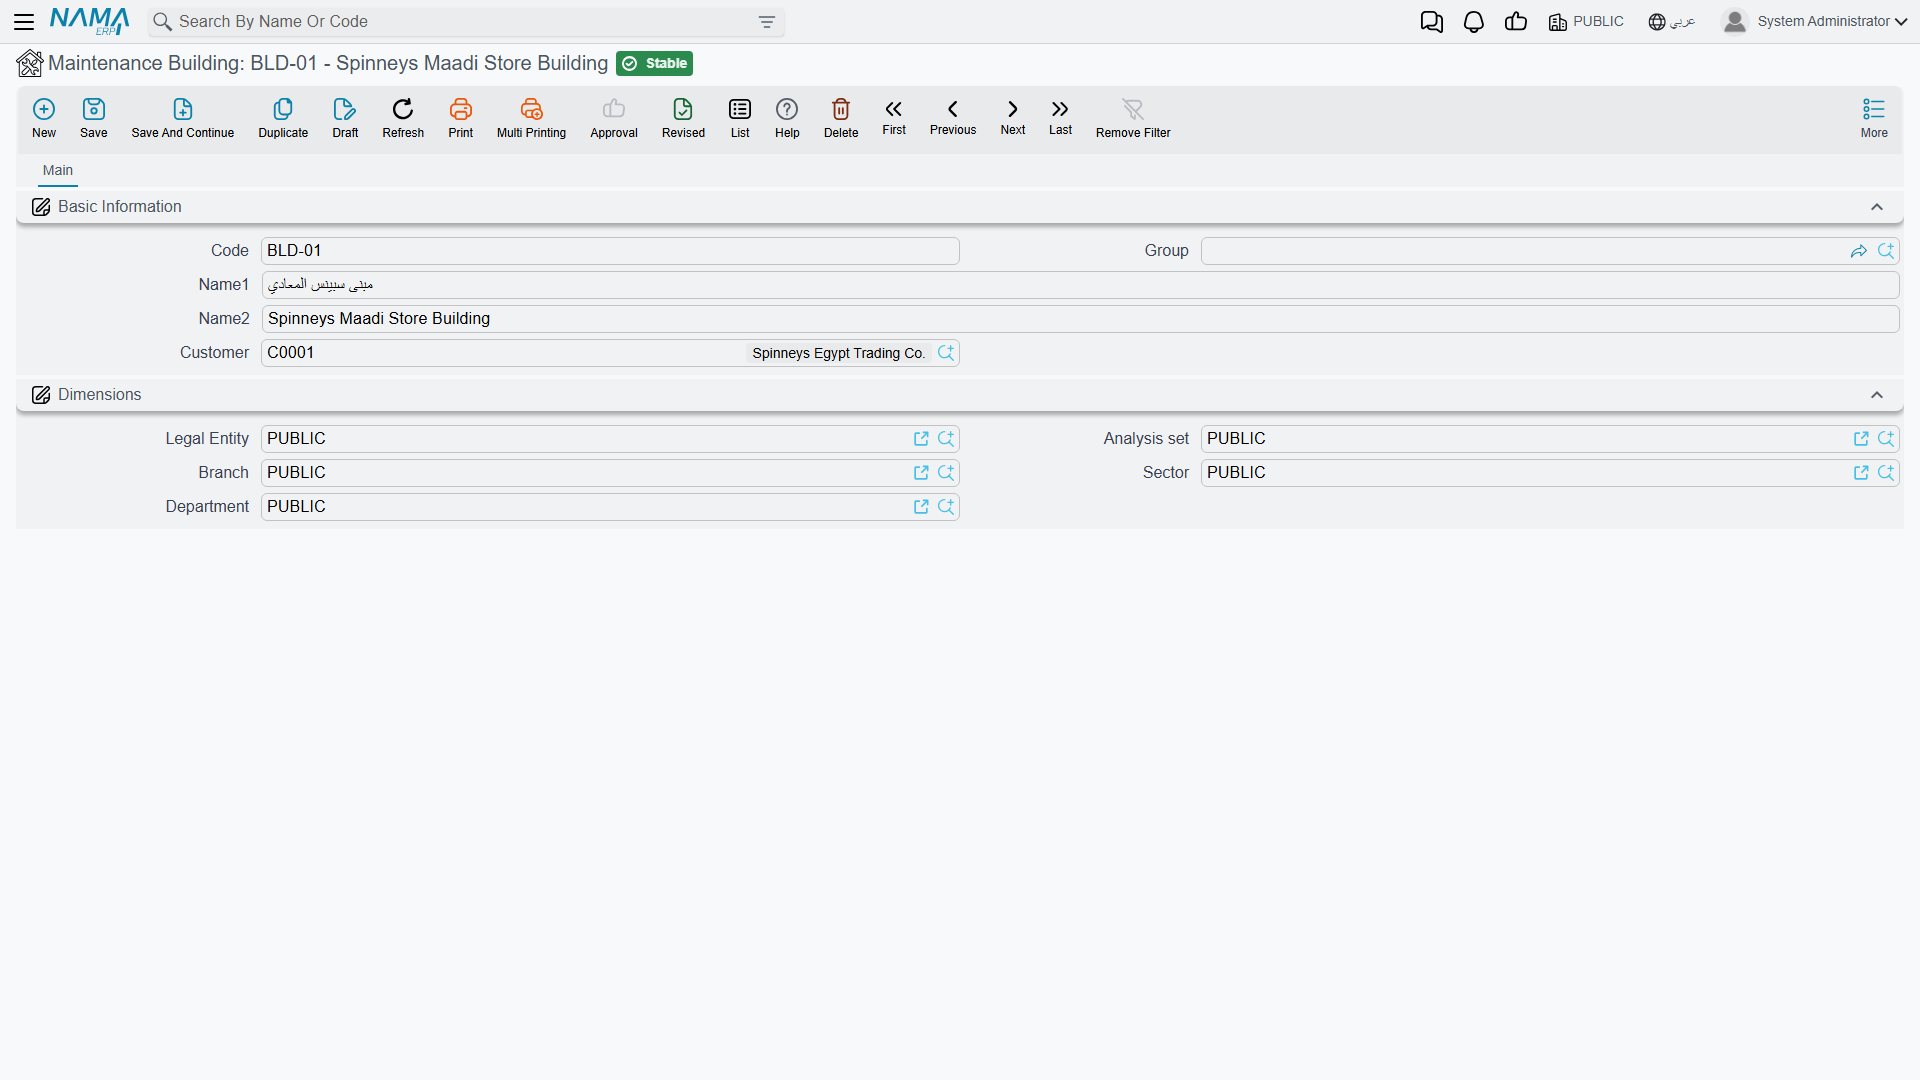
Task: Open Legal Entity record in new window
Action: (921, 439)
